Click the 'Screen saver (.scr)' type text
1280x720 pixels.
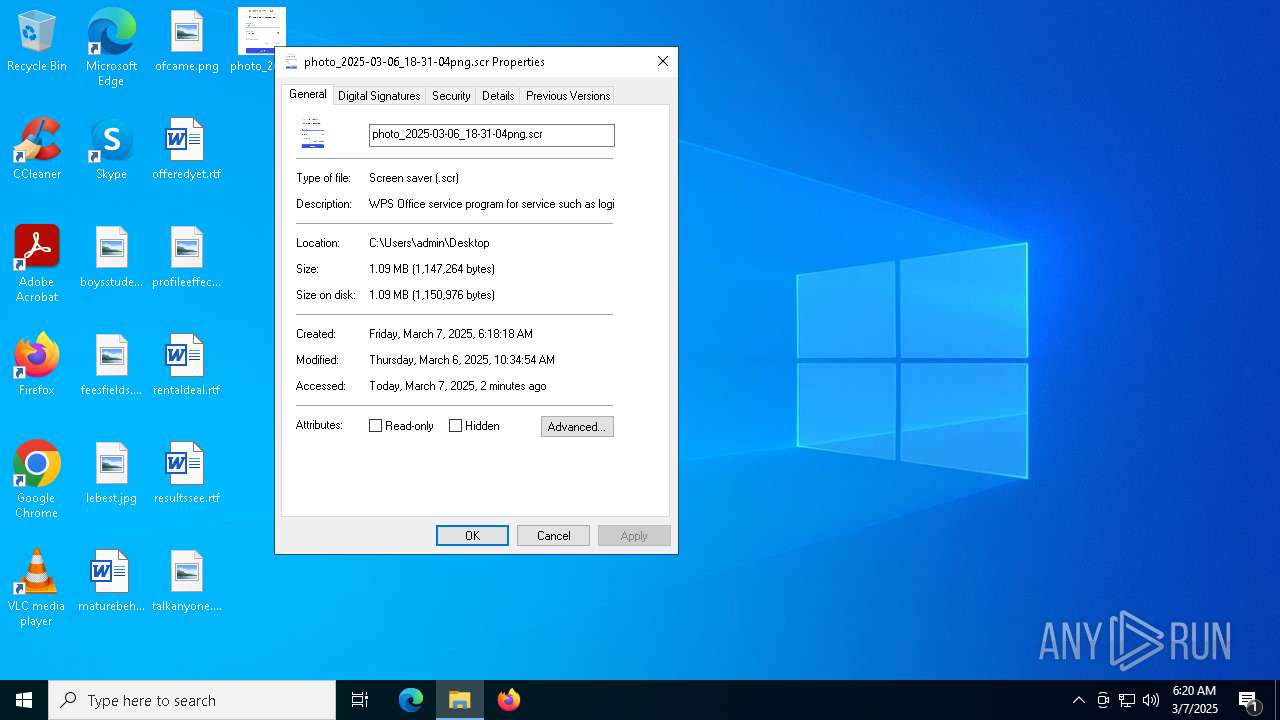414,178
